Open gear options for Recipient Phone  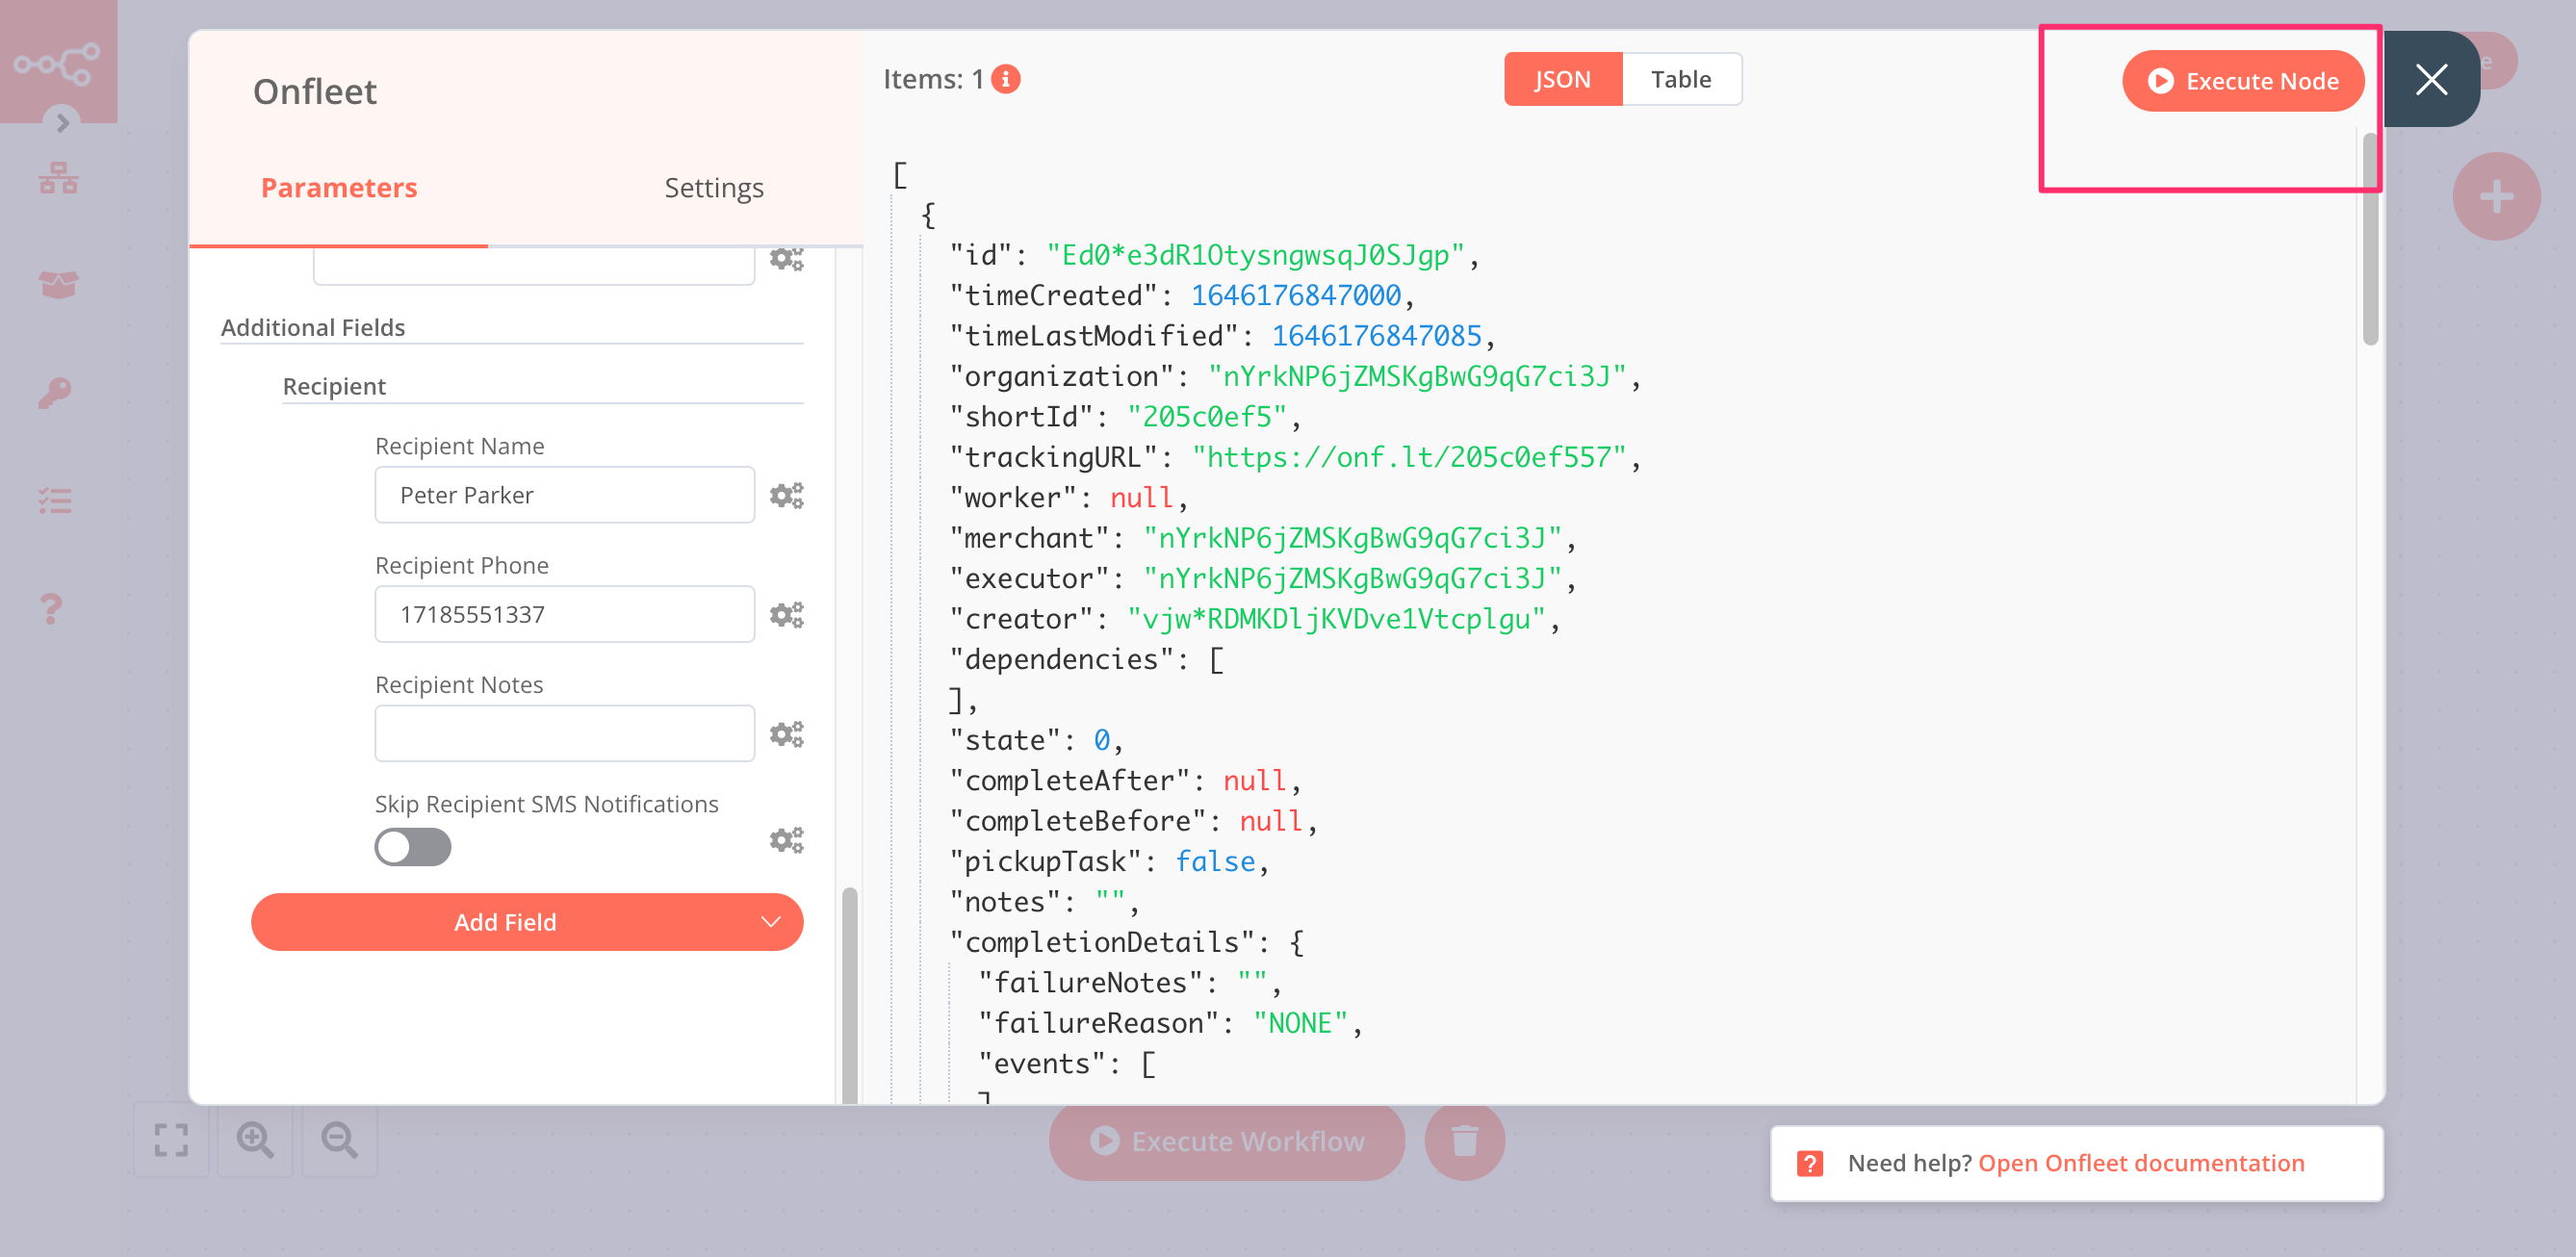pos(786,615)
